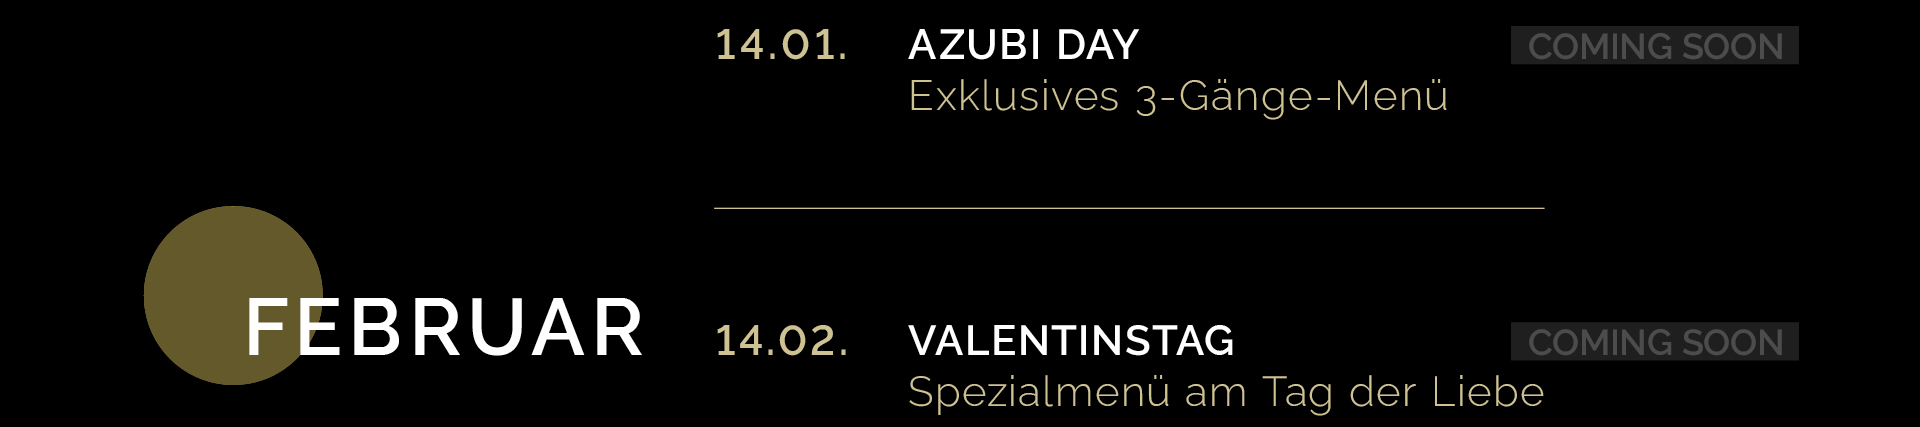
Task: Click the word "Spezialmenü" under Valentinstag
Action: coord(1038,392)
